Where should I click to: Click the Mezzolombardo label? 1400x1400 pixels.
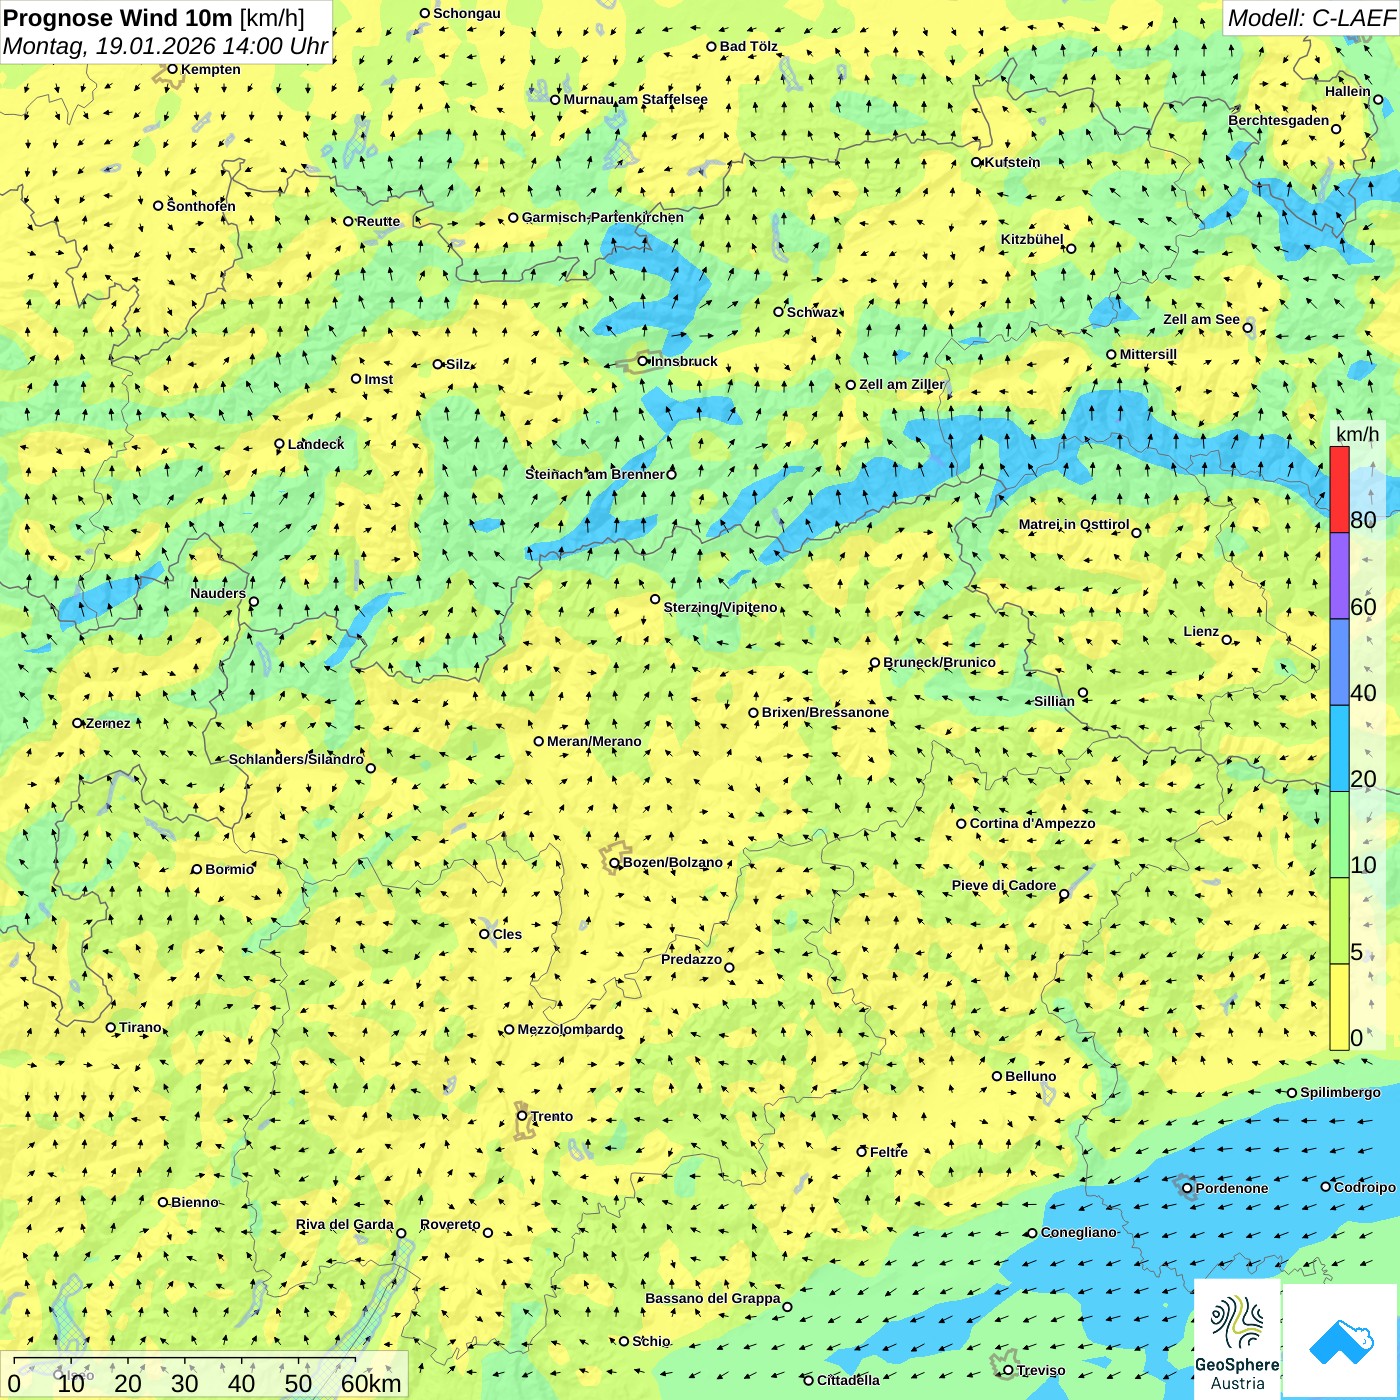[570, 1029]
